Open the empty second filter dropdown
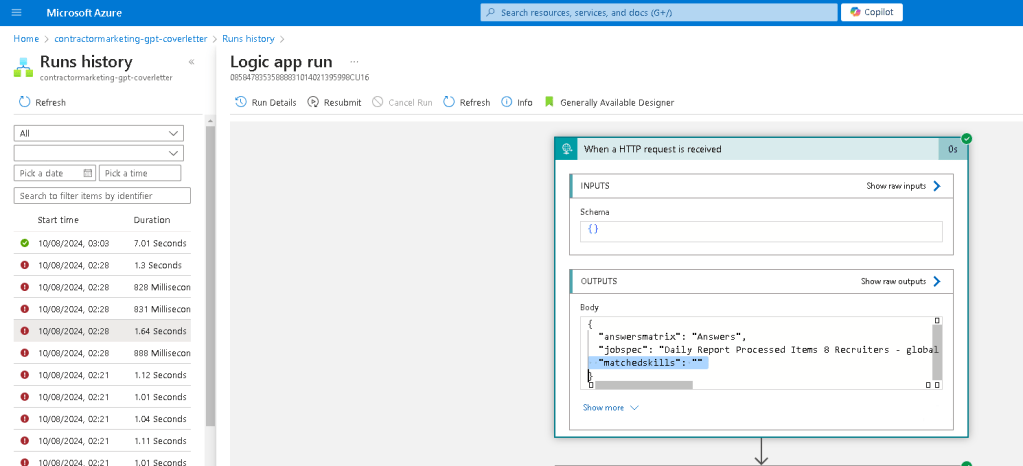The image size is (1023, 466). [x=99, y=153]
